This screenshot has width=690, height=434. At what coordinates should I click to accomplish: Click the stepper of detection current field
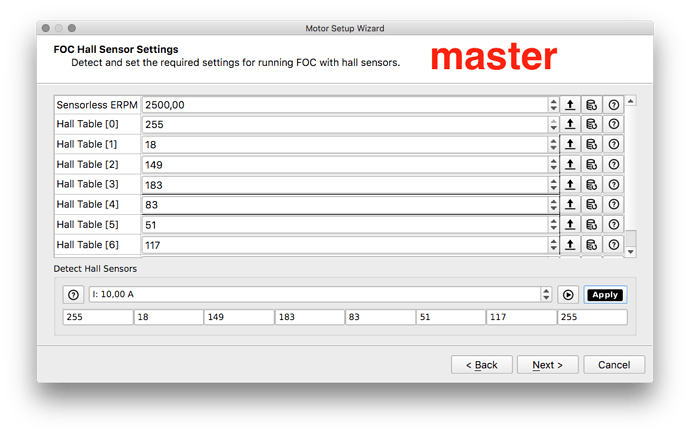point(546,294)
